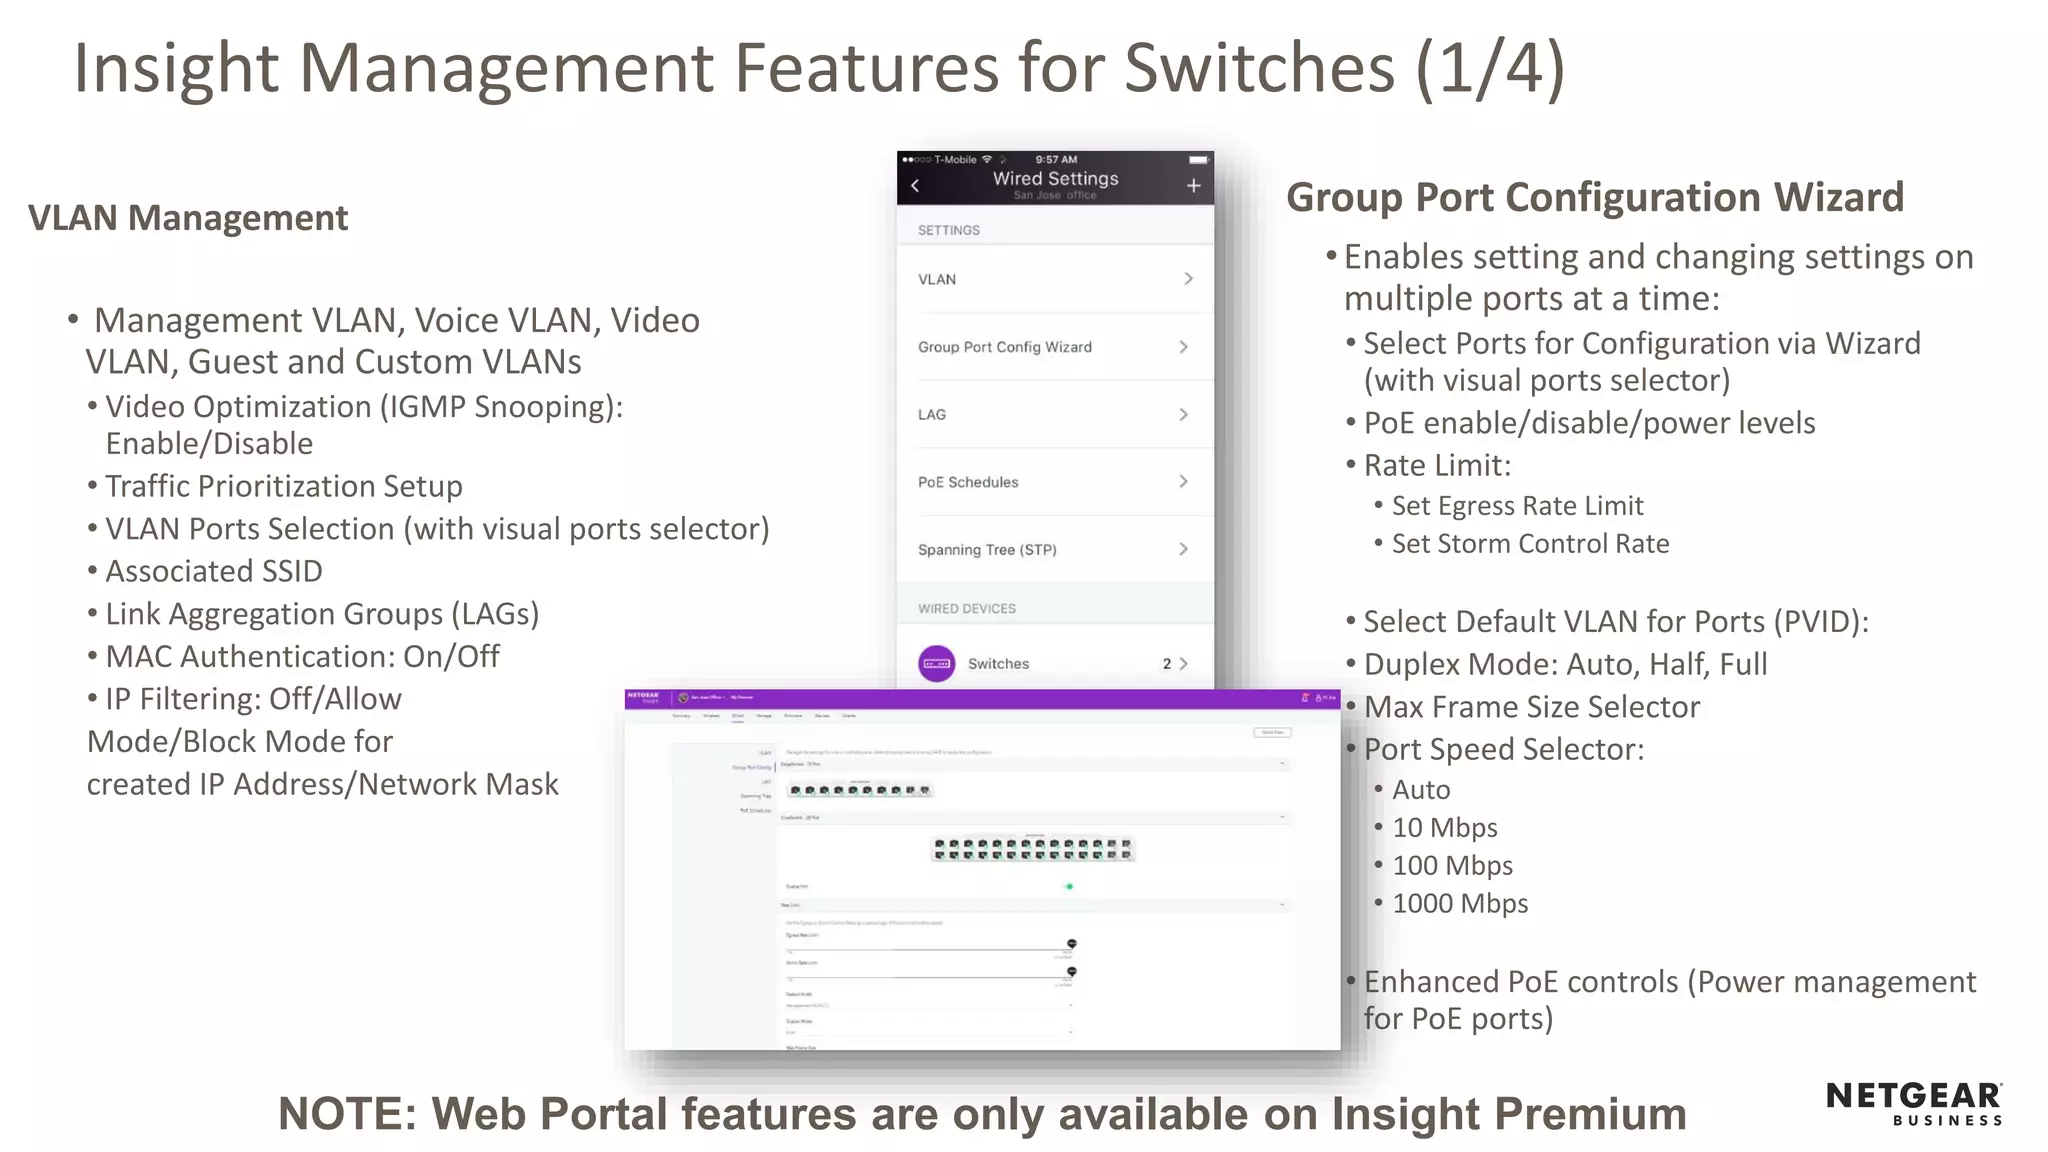The image size is (2048, 1152).
Task: Tap the back arrow in Wired Settings
Action: [915, 185]
